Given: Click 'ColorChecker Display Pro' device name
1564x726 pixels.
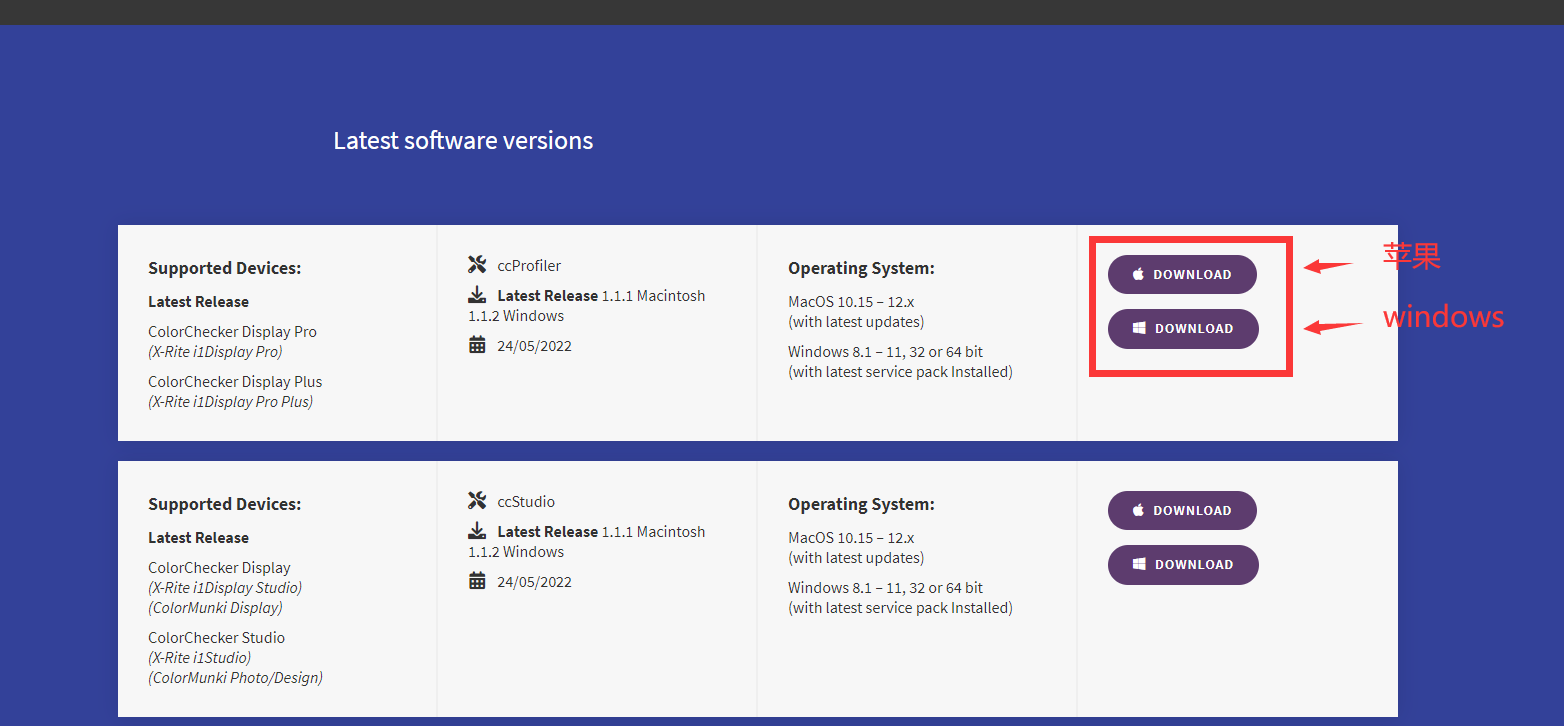Looking at the screenshot, I should (232, 332).
